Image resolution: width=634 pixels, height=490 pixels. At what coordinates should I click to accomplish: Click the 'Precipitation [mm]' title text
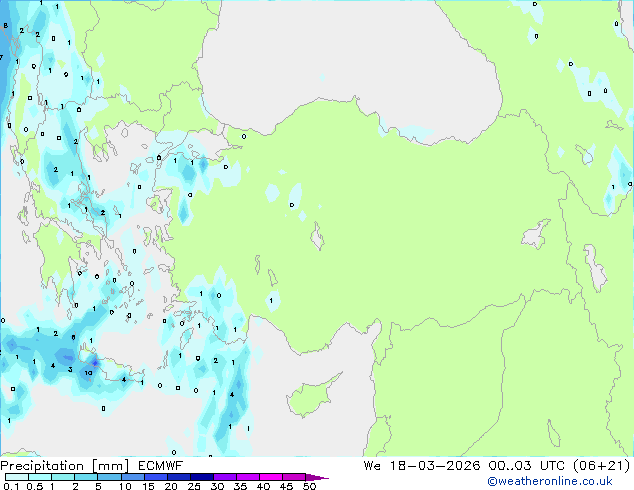click(x=65, y=466)
